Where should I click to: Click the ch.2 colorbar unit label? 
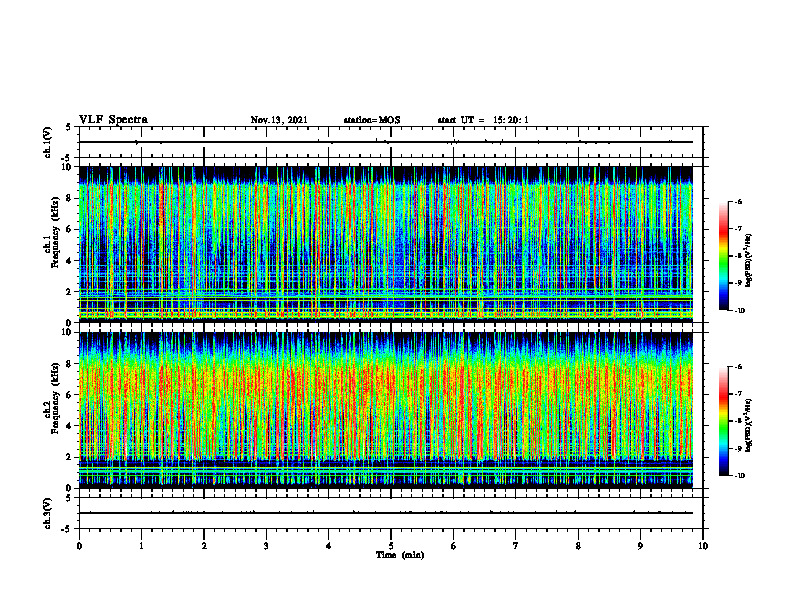tap(749, 425)
